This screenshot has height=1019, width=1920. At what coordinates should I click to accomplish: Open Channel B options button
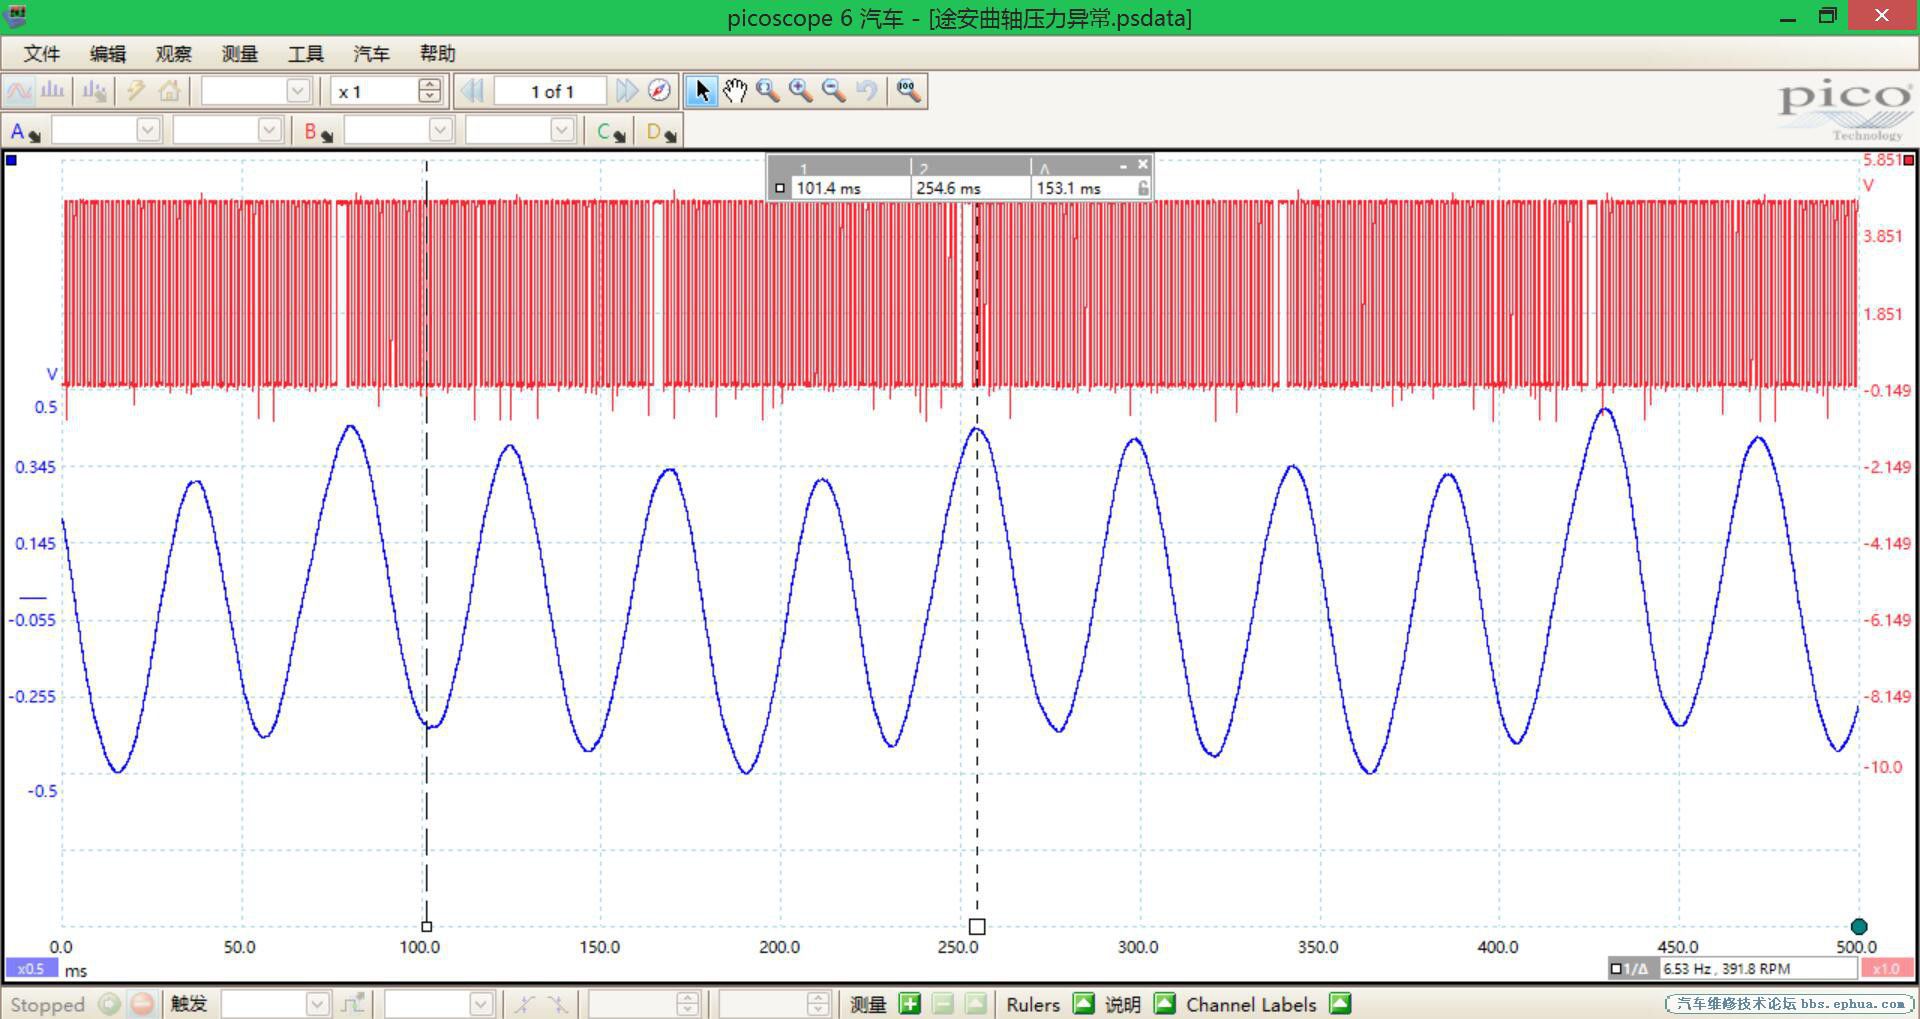click(318, 131)
